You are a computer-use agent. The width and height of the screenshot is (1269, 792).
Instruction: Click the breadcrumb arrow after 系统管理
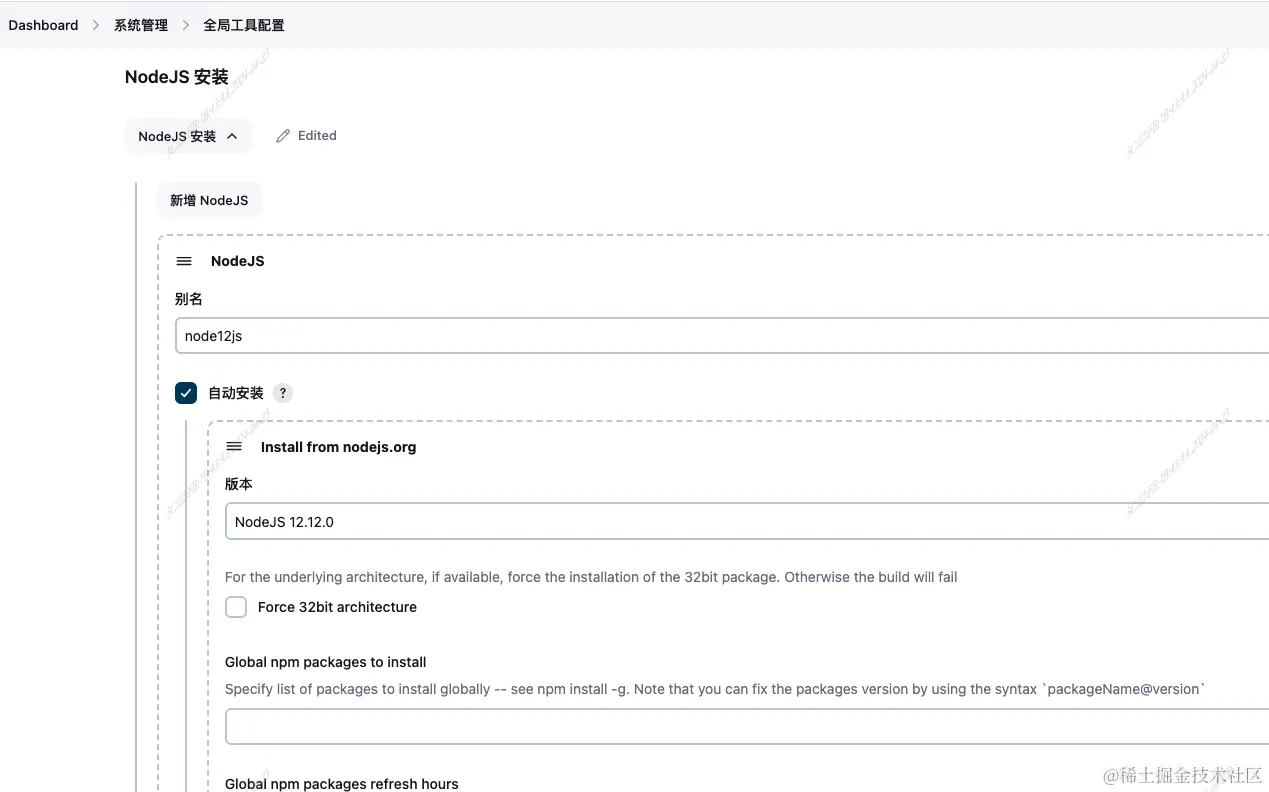[x=186, y=25]
